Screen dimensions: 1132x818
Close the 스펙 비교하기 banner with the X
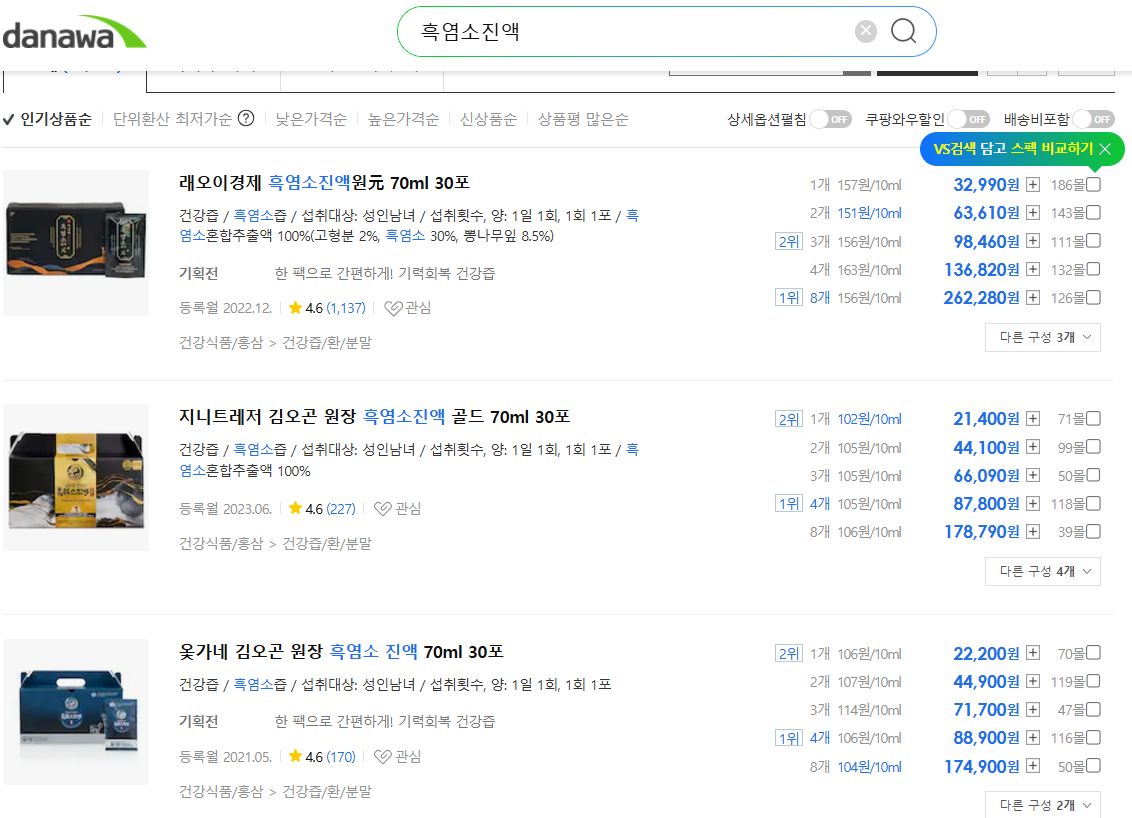[x=1107, y=148]
